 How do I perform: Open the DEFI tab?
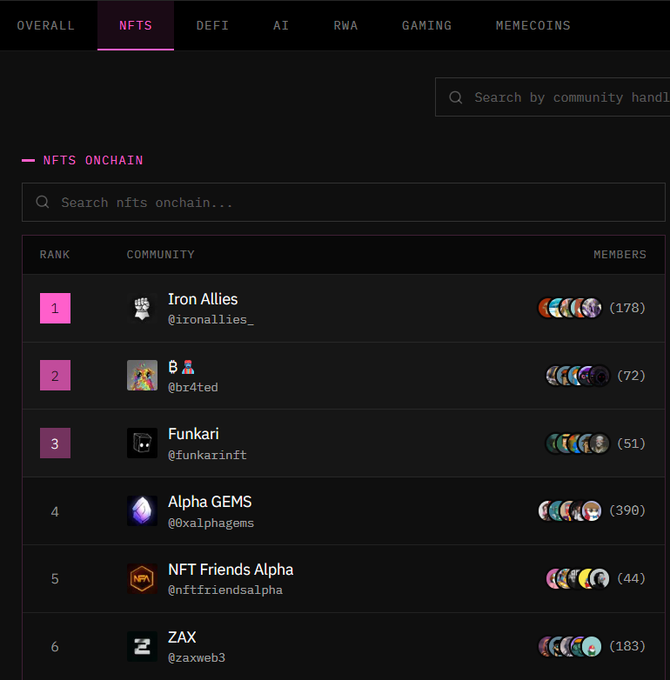coord(212,26)
